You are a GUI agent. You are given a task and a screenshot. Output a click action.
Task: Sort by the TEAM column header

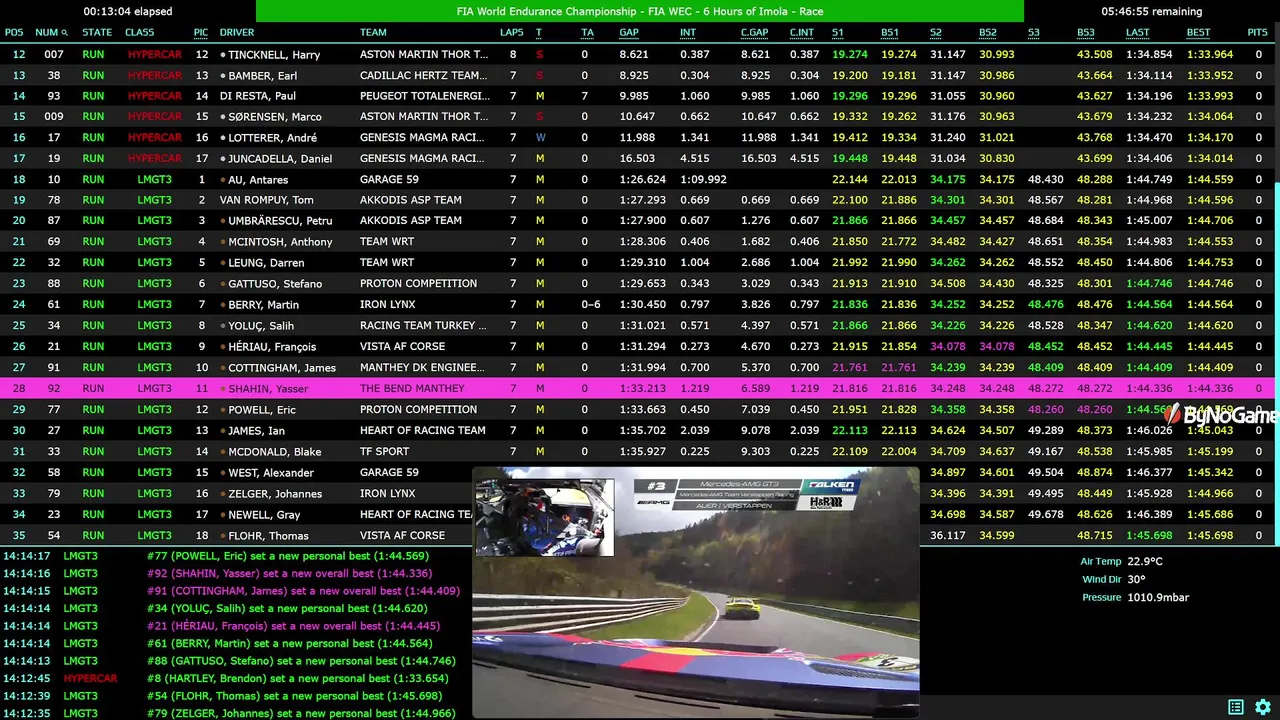(373, 33)
